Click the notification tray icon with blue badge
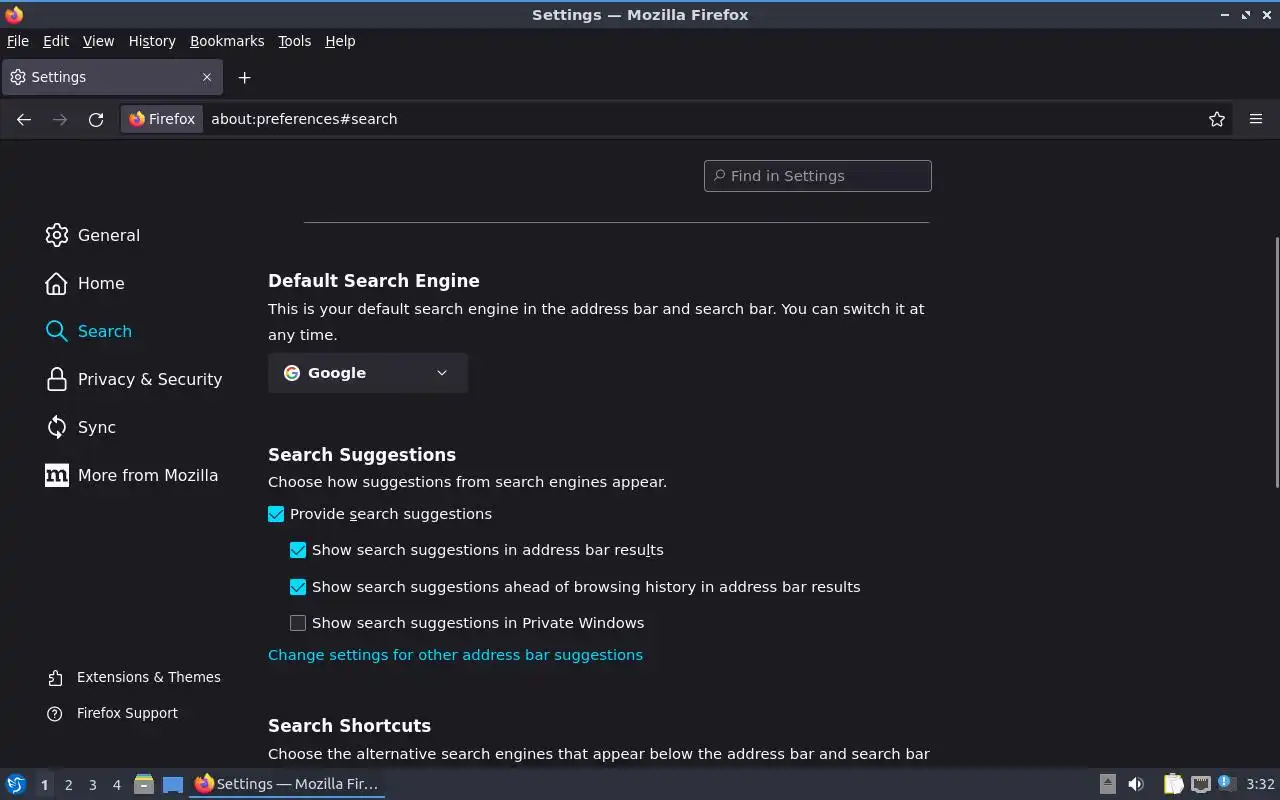This screenshot has height=800, width=1280. point(1227,784)
